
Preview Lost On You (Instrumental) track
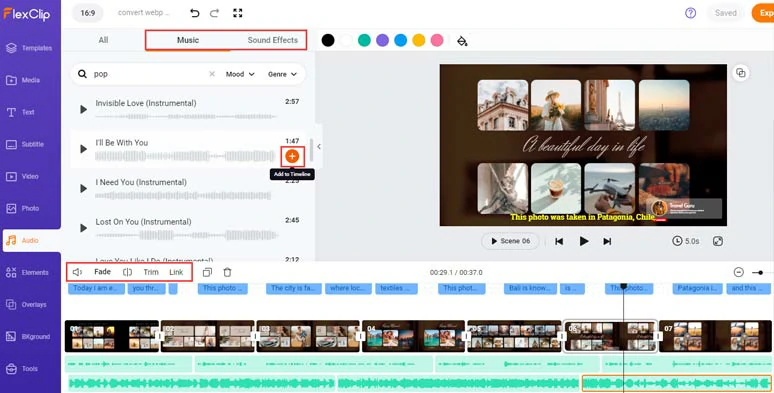coord(83,228)
